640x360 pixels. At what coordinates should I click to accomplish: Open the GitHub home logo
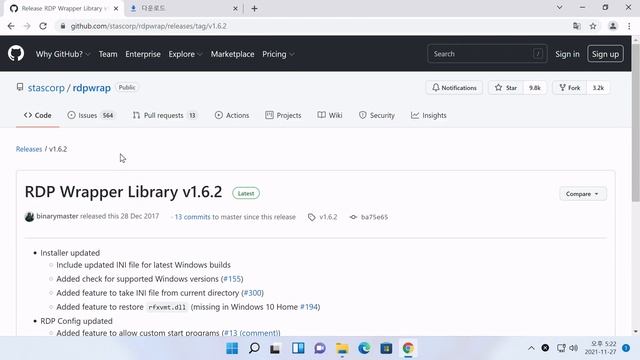click(x=16, y=53)
